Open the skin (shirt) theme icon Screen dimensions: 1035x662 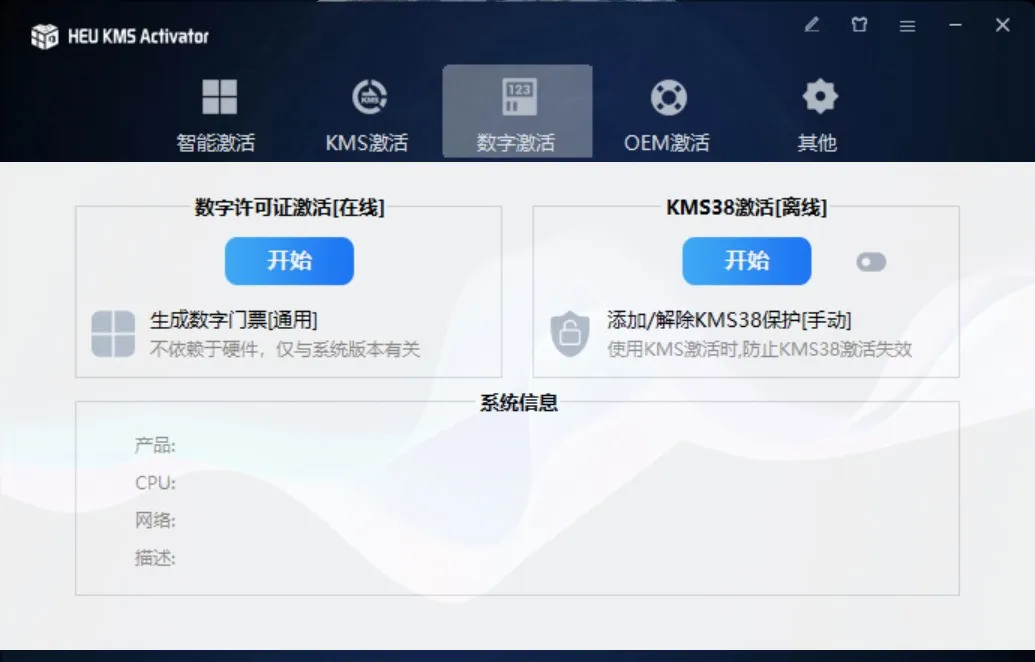point(859,25)
